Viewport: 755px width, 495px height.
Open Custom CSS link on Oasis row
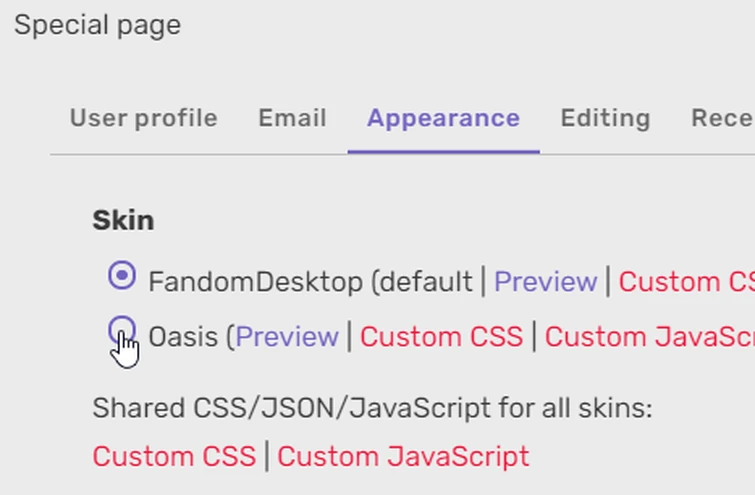[x=441, y=337]
